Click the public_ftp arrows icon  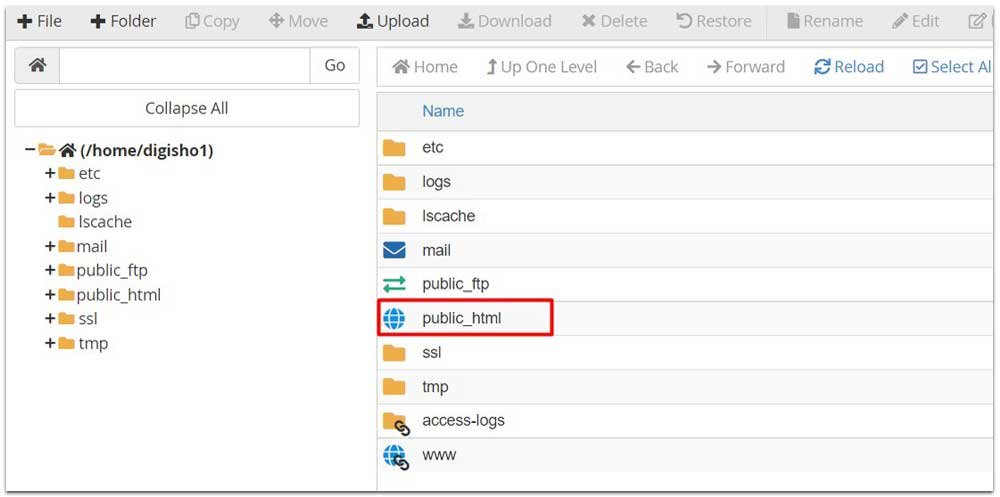tap(394, 285)
